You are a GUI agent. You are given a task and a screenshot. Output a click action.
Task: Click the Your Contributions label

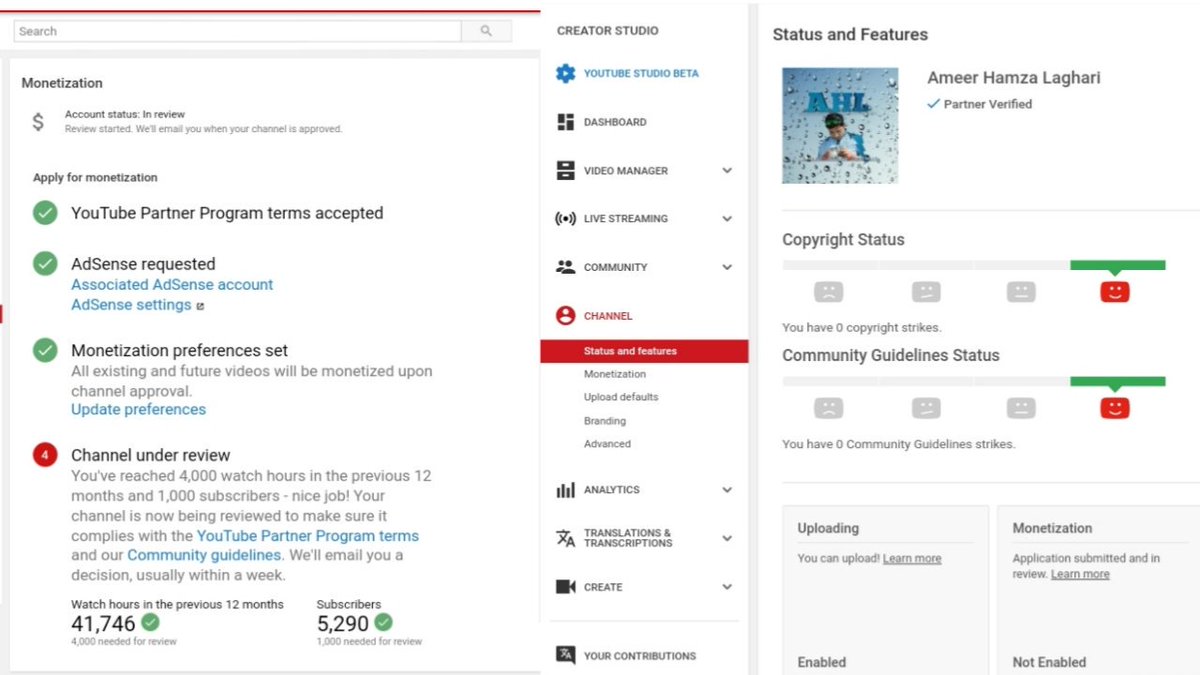[x=640, y=656]
